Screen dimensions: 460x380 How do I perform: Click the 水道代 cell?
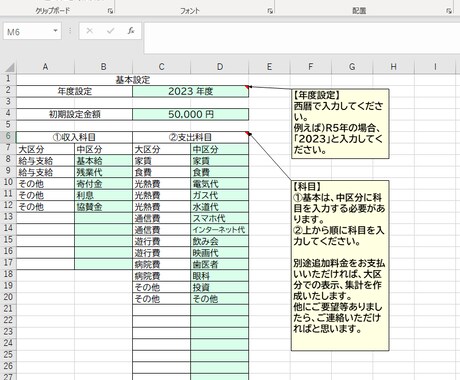[x=220, y=207]
